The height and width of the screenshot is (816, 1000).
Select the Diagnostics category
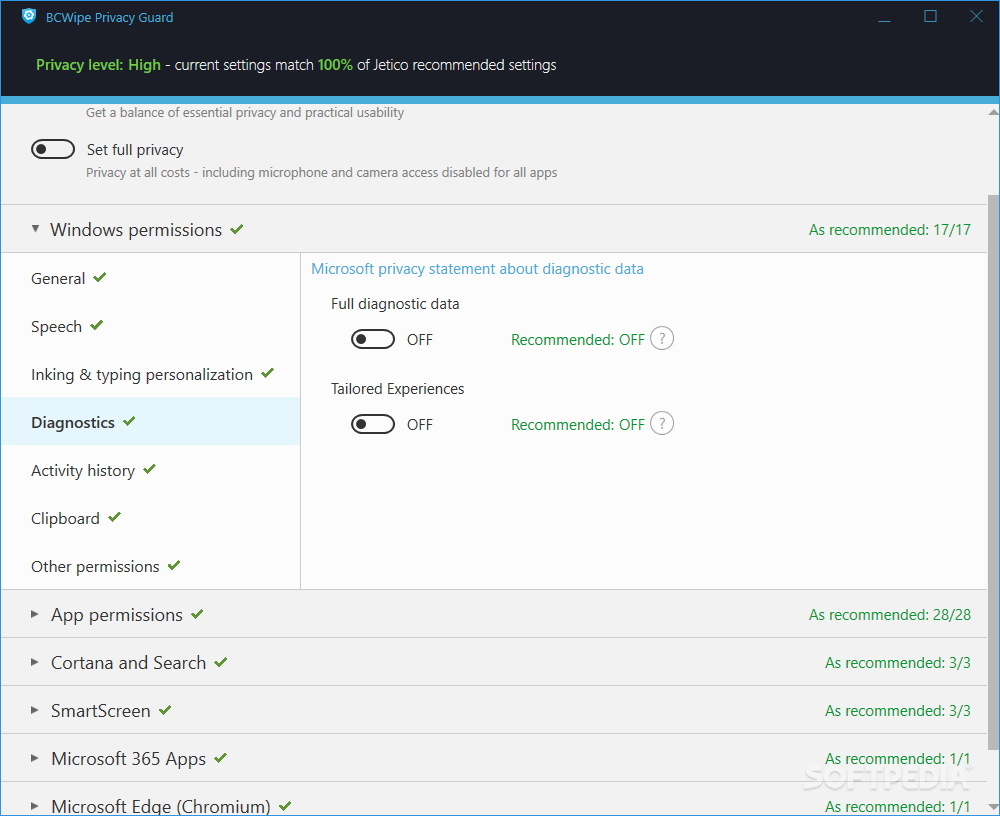(151, 422)
